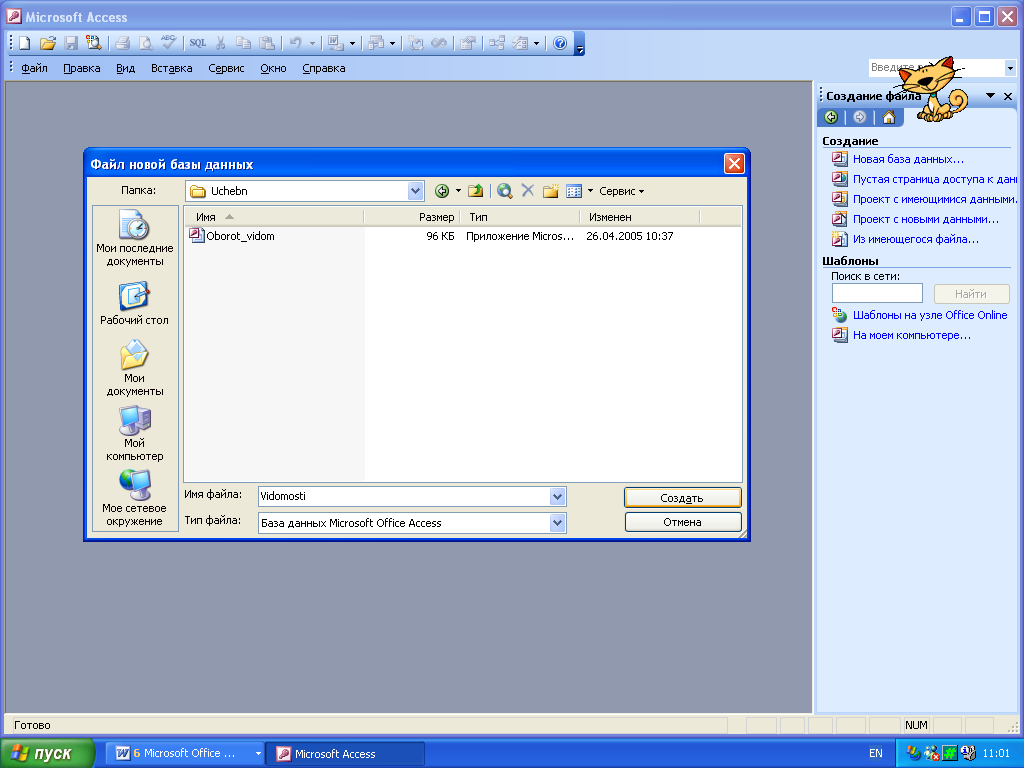1024x768 pixels.
Task: Click the Open folder toolbar icon
Action: pos(48,44)
